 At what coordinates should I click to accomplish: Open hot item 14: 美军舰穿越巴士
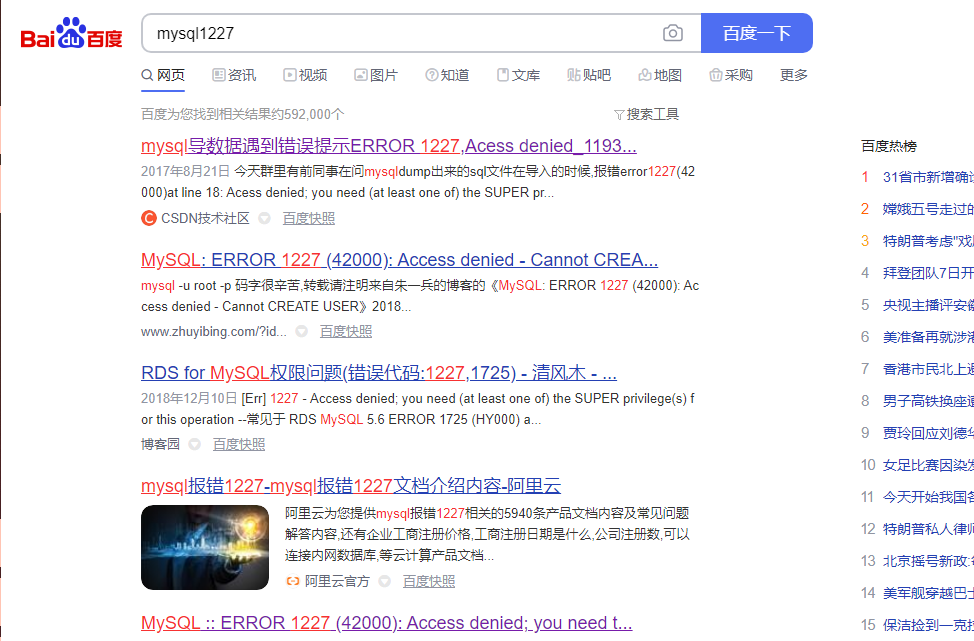(928, 593)
